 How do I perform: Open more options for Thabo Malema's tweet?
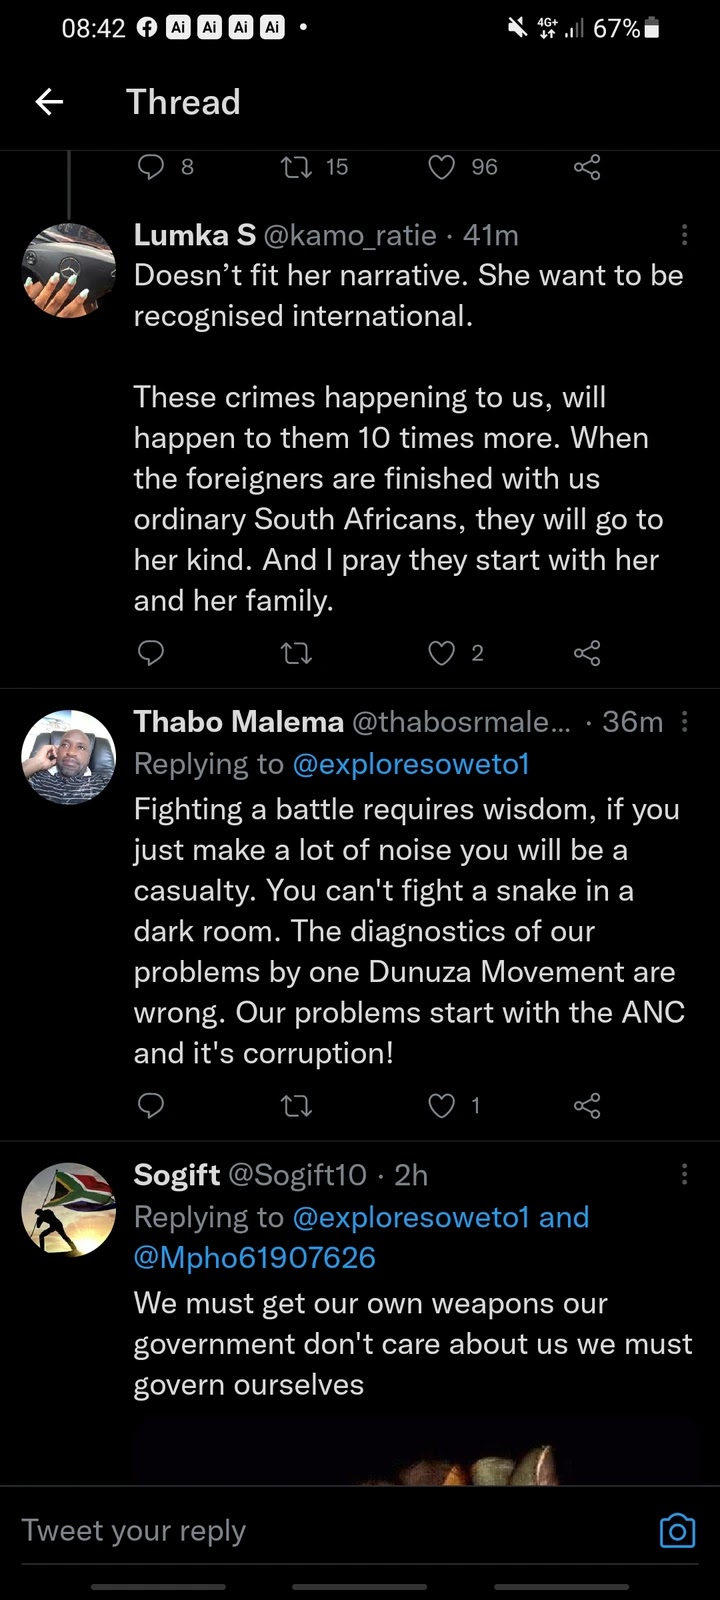pos(684,721)
